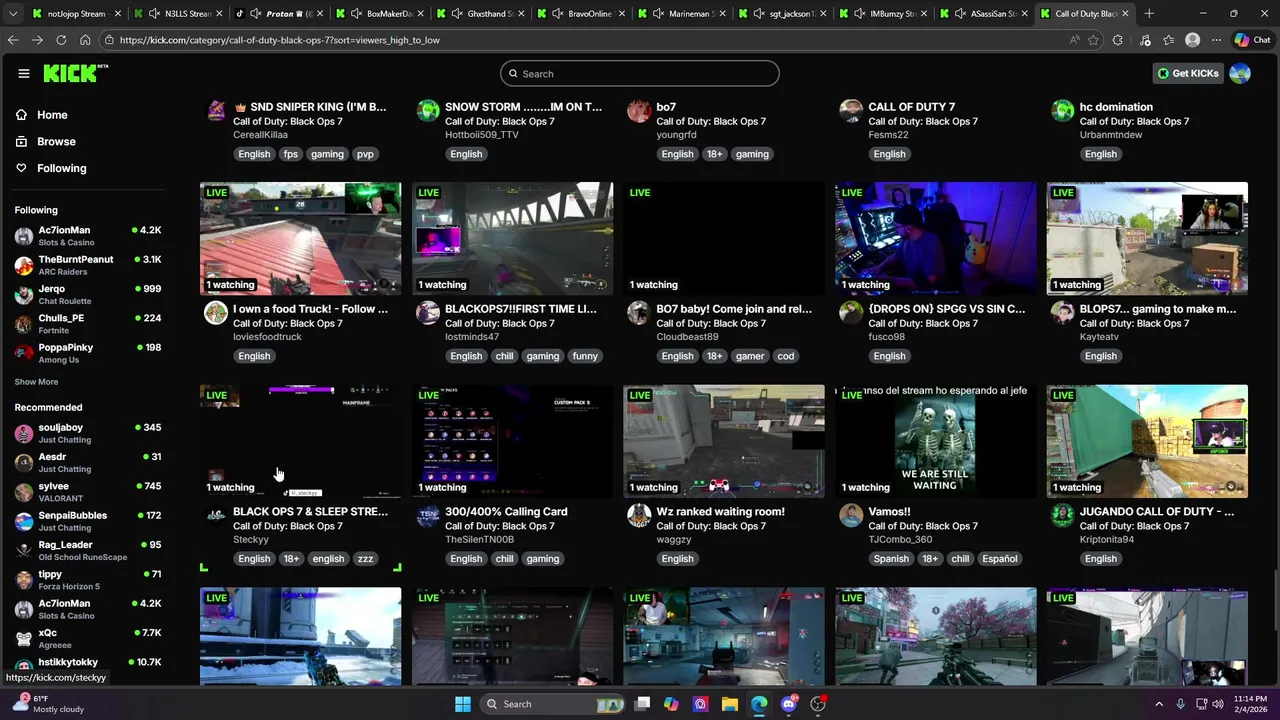The image size is (1280, 720).
Task: Open Microsoft Edge taskbar icon
Action: tap(759, 704)
